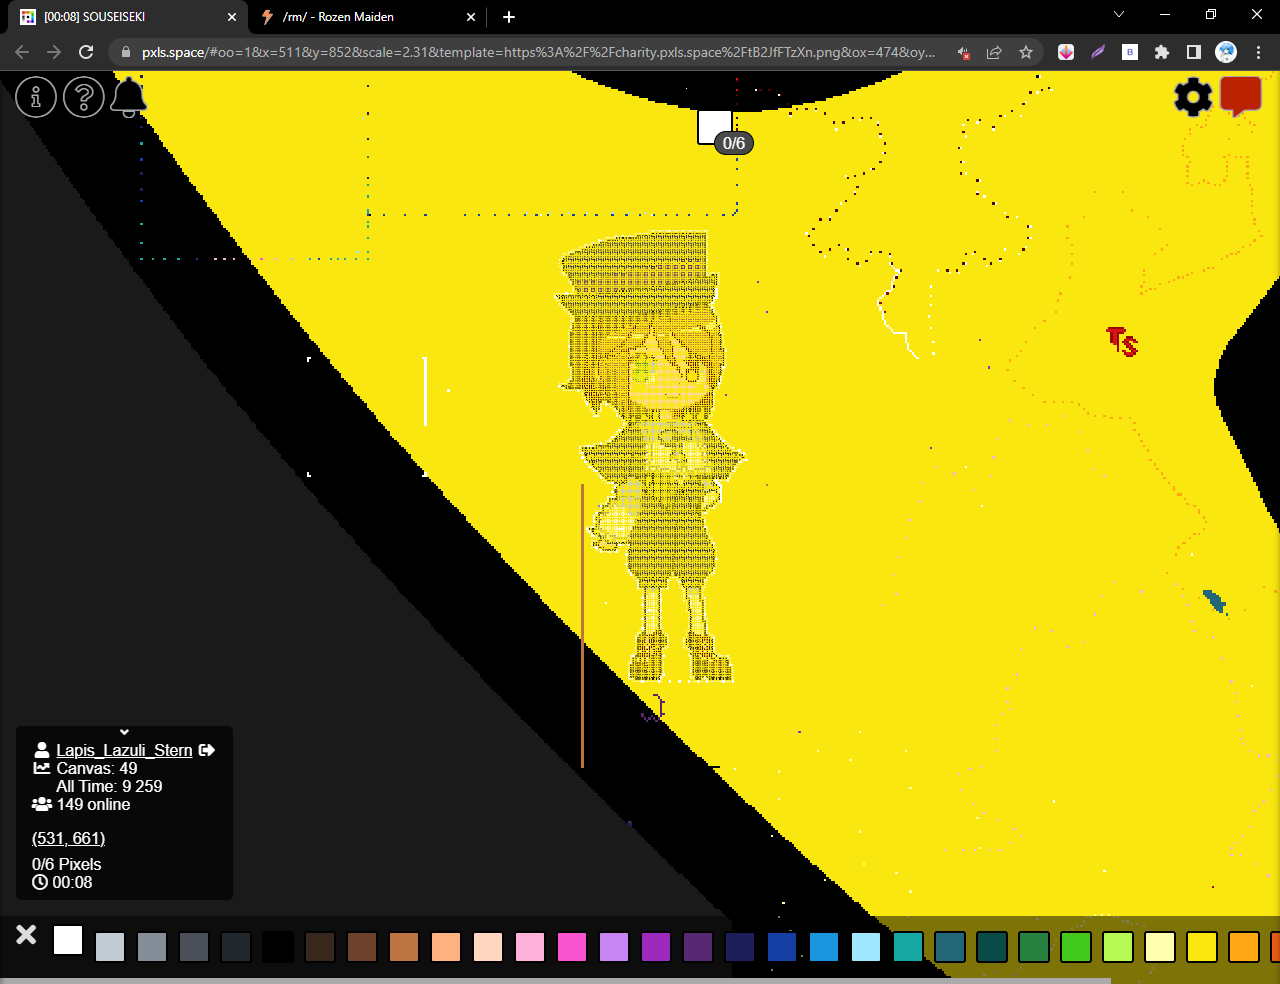The width and height of the screenshot is (1280, 984).
Task: Open the Lapis_Lazuli_Stern profile link
Action: 124,750
